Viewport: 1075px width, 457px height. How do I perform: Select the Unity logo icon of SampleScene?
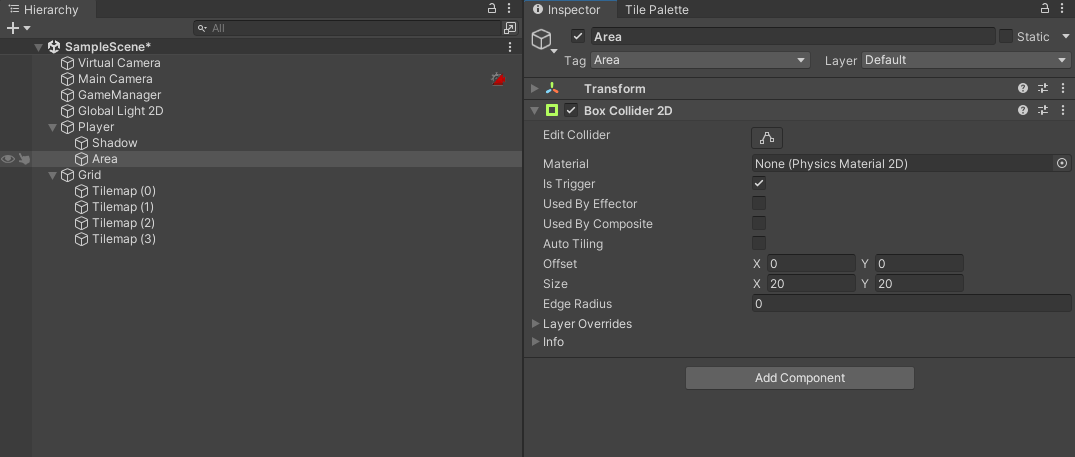54,47
